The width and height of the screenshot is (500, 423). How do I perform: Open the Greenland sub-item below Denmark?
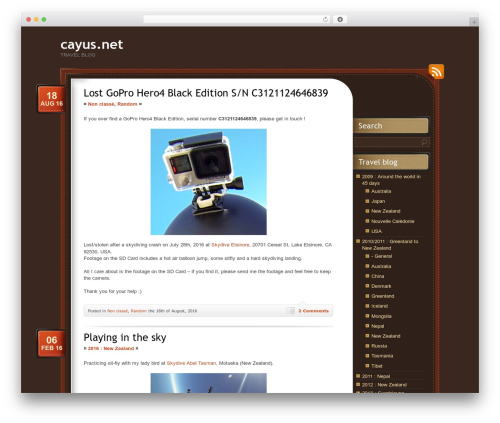[x=383, y=296]
